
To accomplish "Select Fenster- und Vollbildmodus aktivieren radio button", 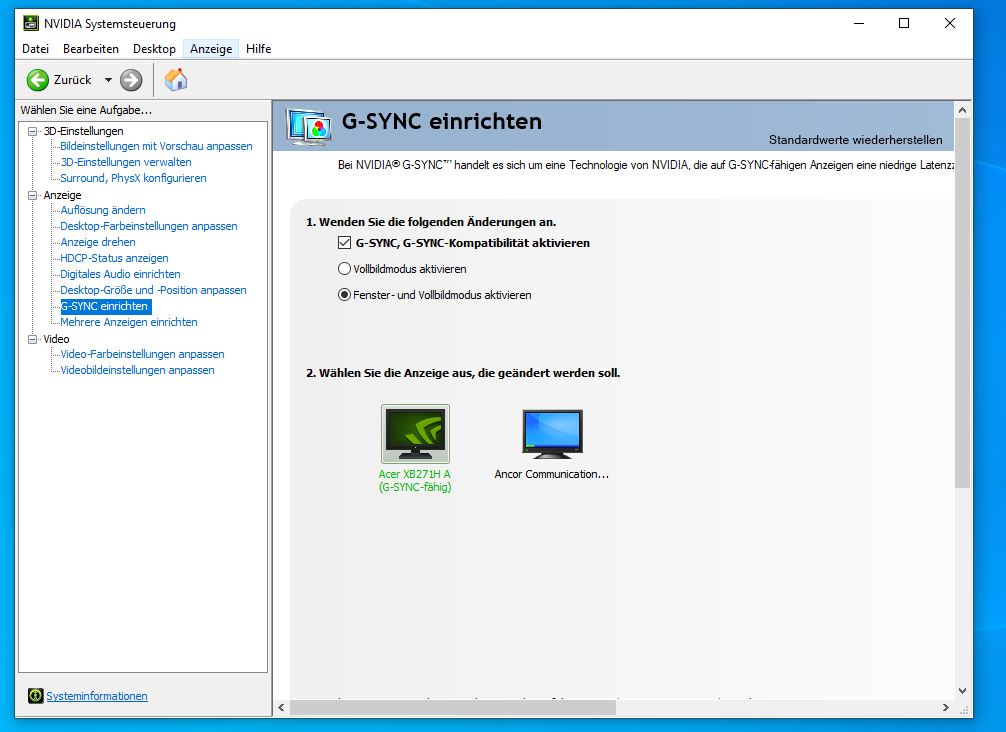I will pos(345,295).
